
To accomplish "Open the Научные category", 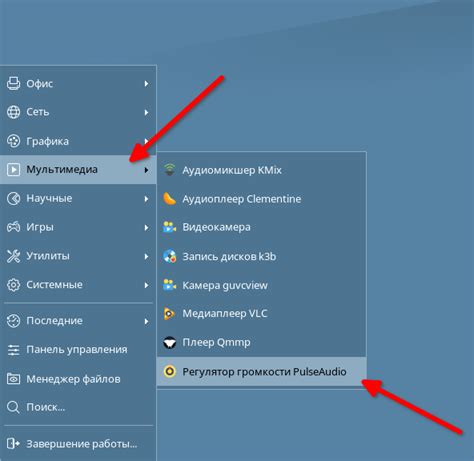I will pyautogui.click(x=78, y=199).
